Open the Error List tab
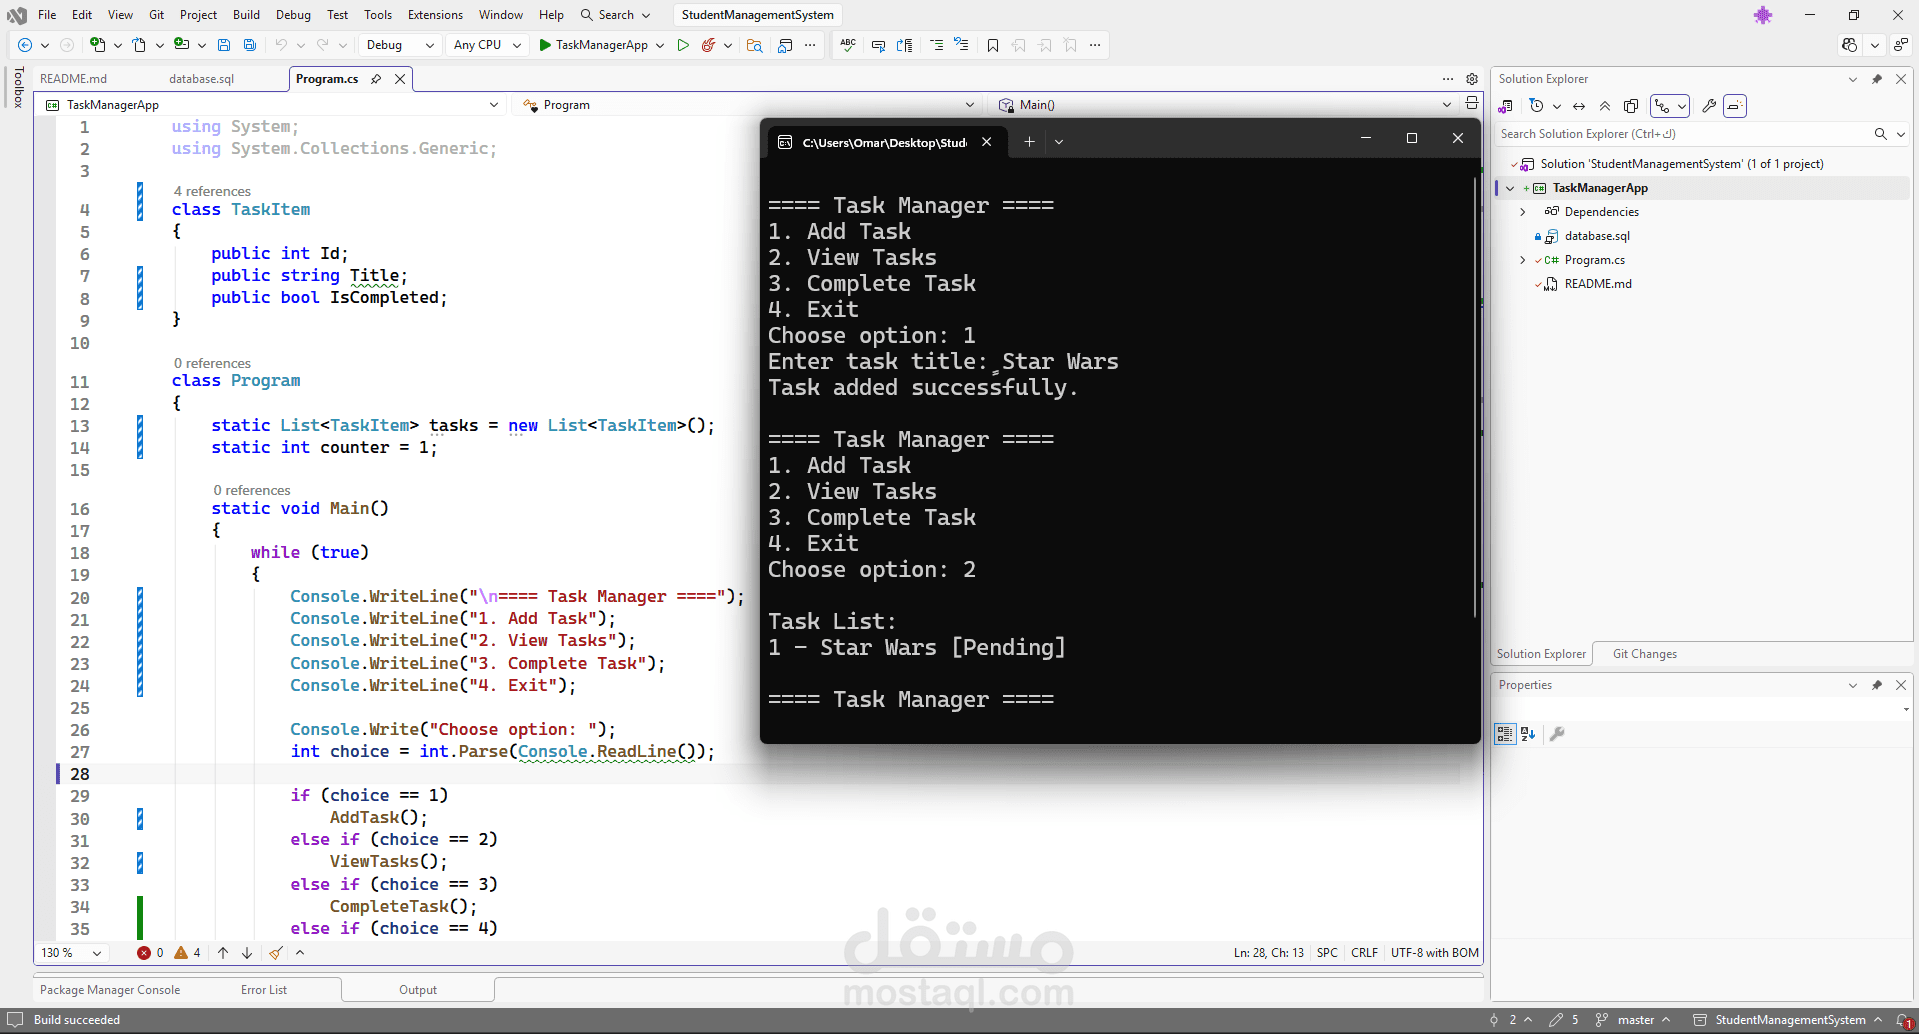This screenshot has width=1919, height=1034. point(264,990)
